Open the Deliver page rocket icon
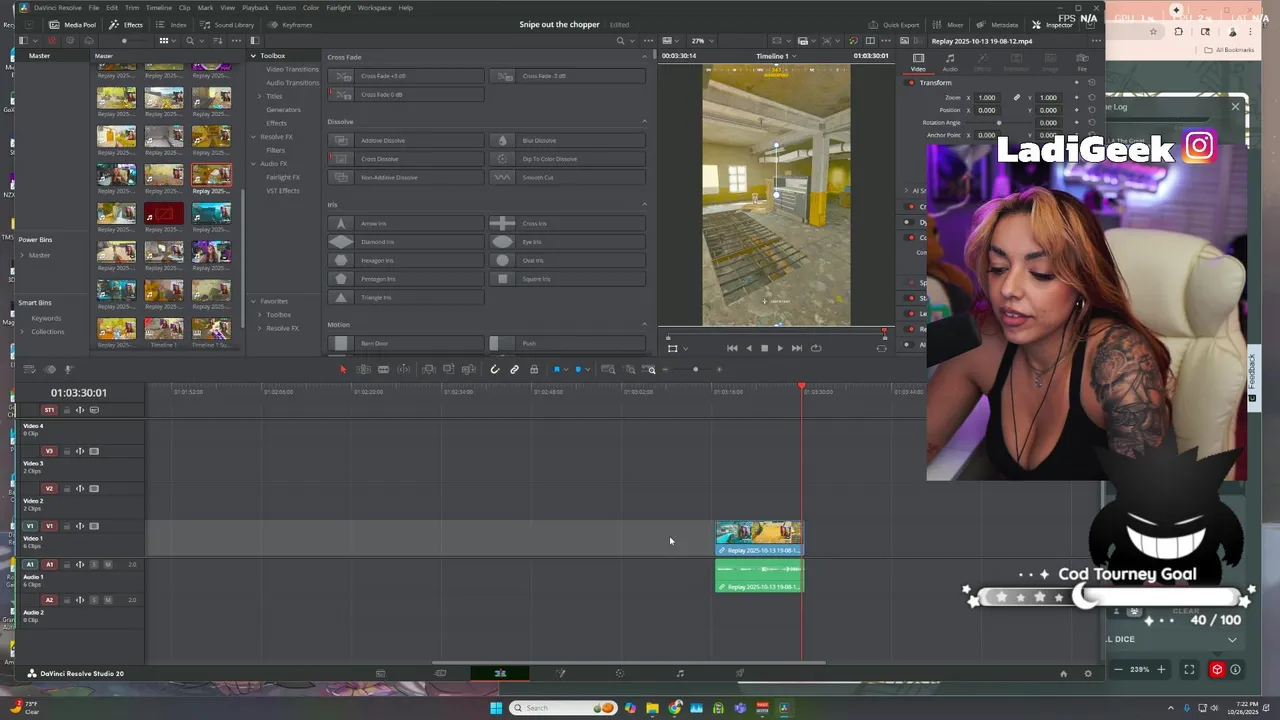The image size is (1280, 720). [740, 673]
